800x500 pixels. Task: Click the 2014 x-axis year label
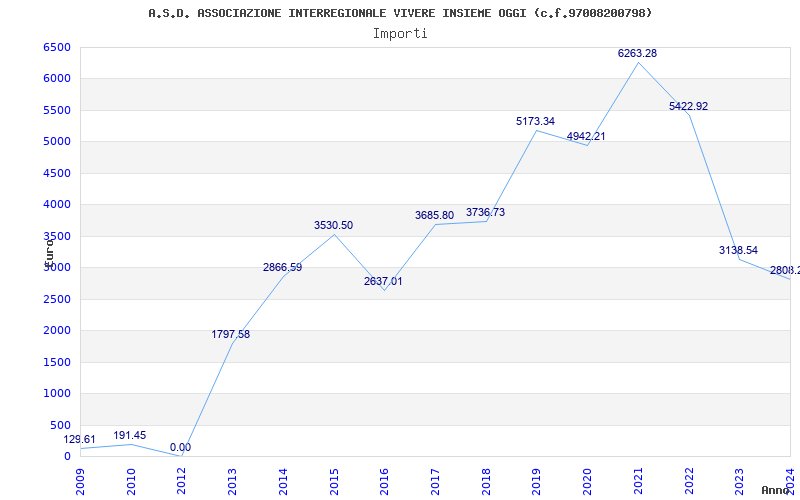pyautogui.click(x=283, y=482)
